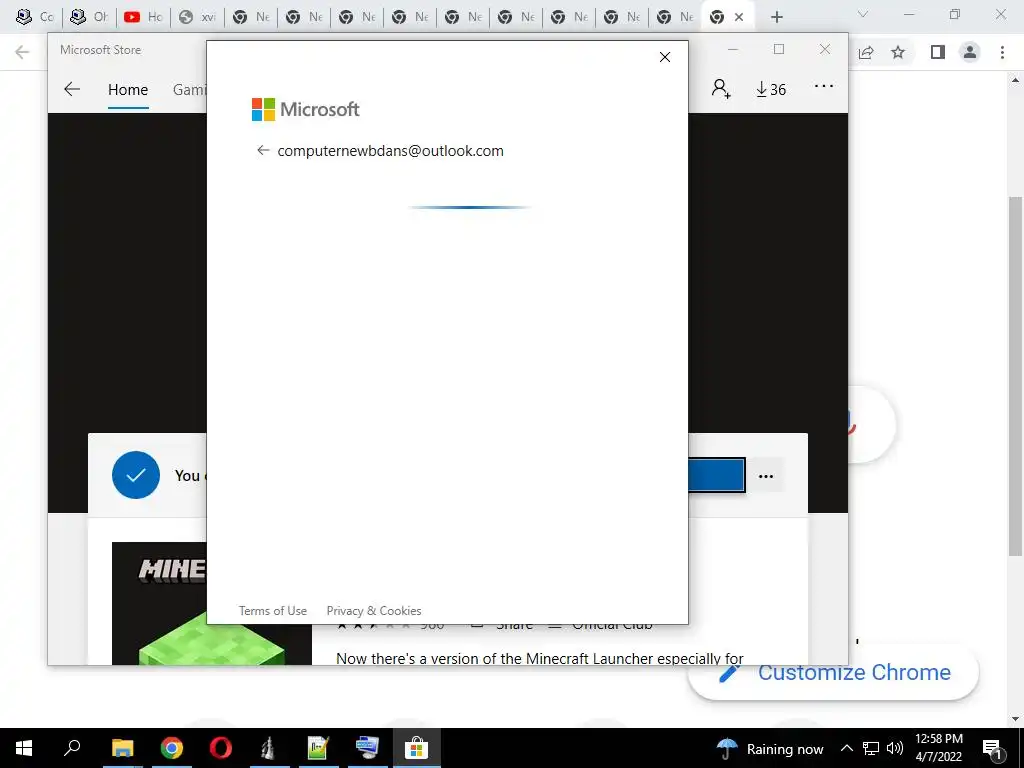
Task: Click the Microsoft Store back arrow
Action: pos(72,89)
